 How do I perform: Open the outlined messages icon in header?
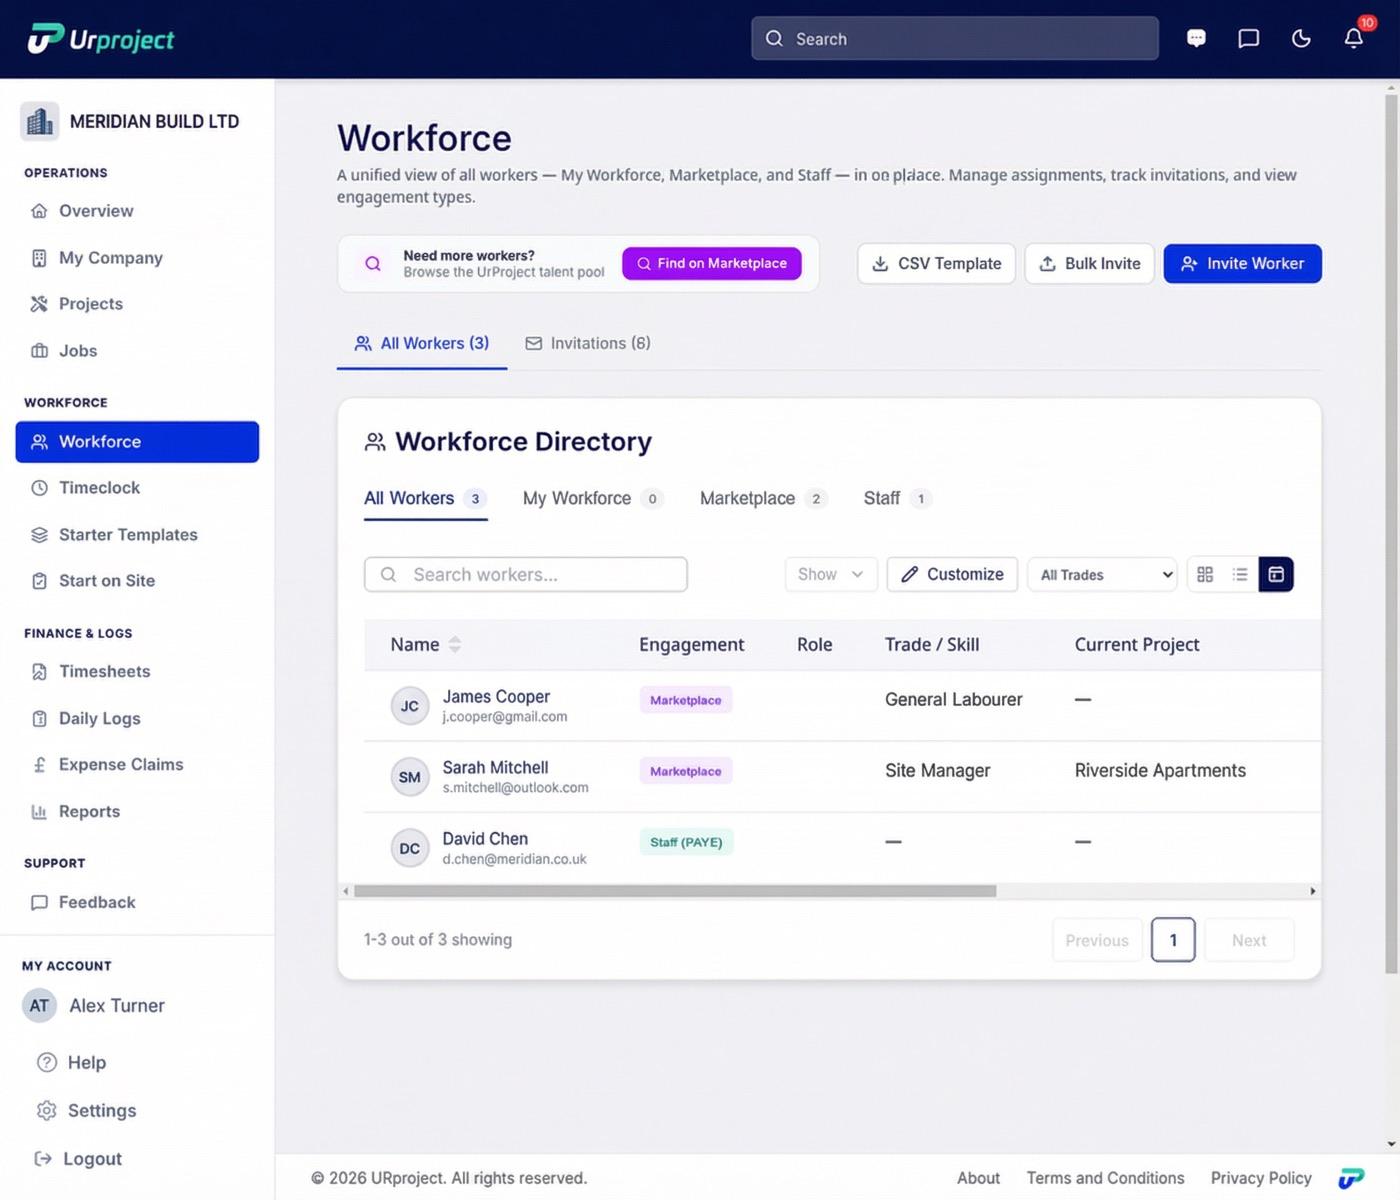tap(1248, 38)
